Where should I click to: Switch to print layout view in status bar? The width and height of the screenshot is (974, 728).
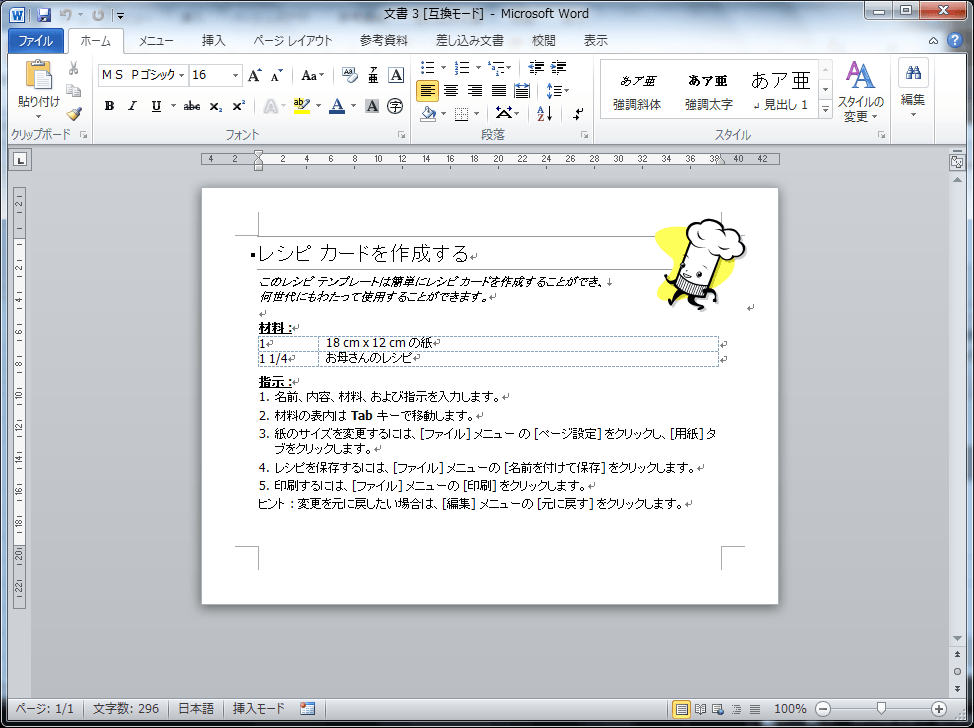682,709
